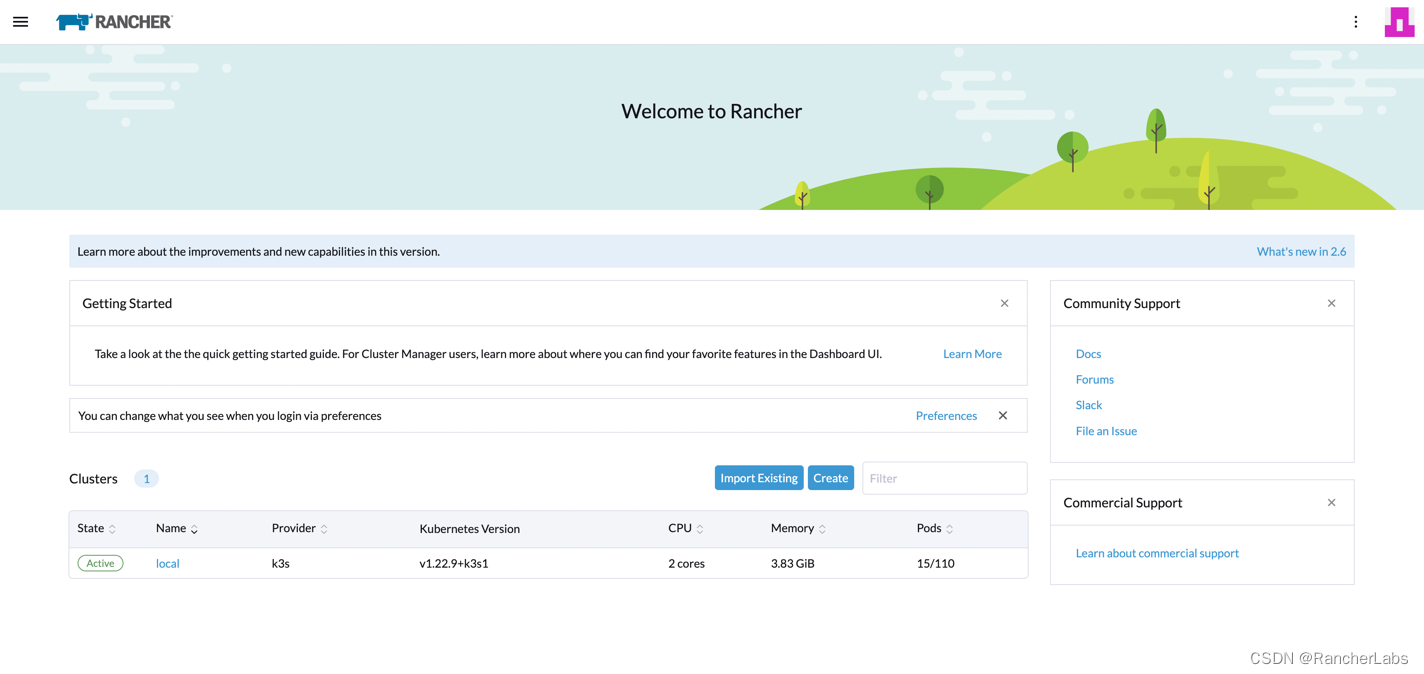
Task: Close the Commercial Support panel
Action: [1331, 502]
